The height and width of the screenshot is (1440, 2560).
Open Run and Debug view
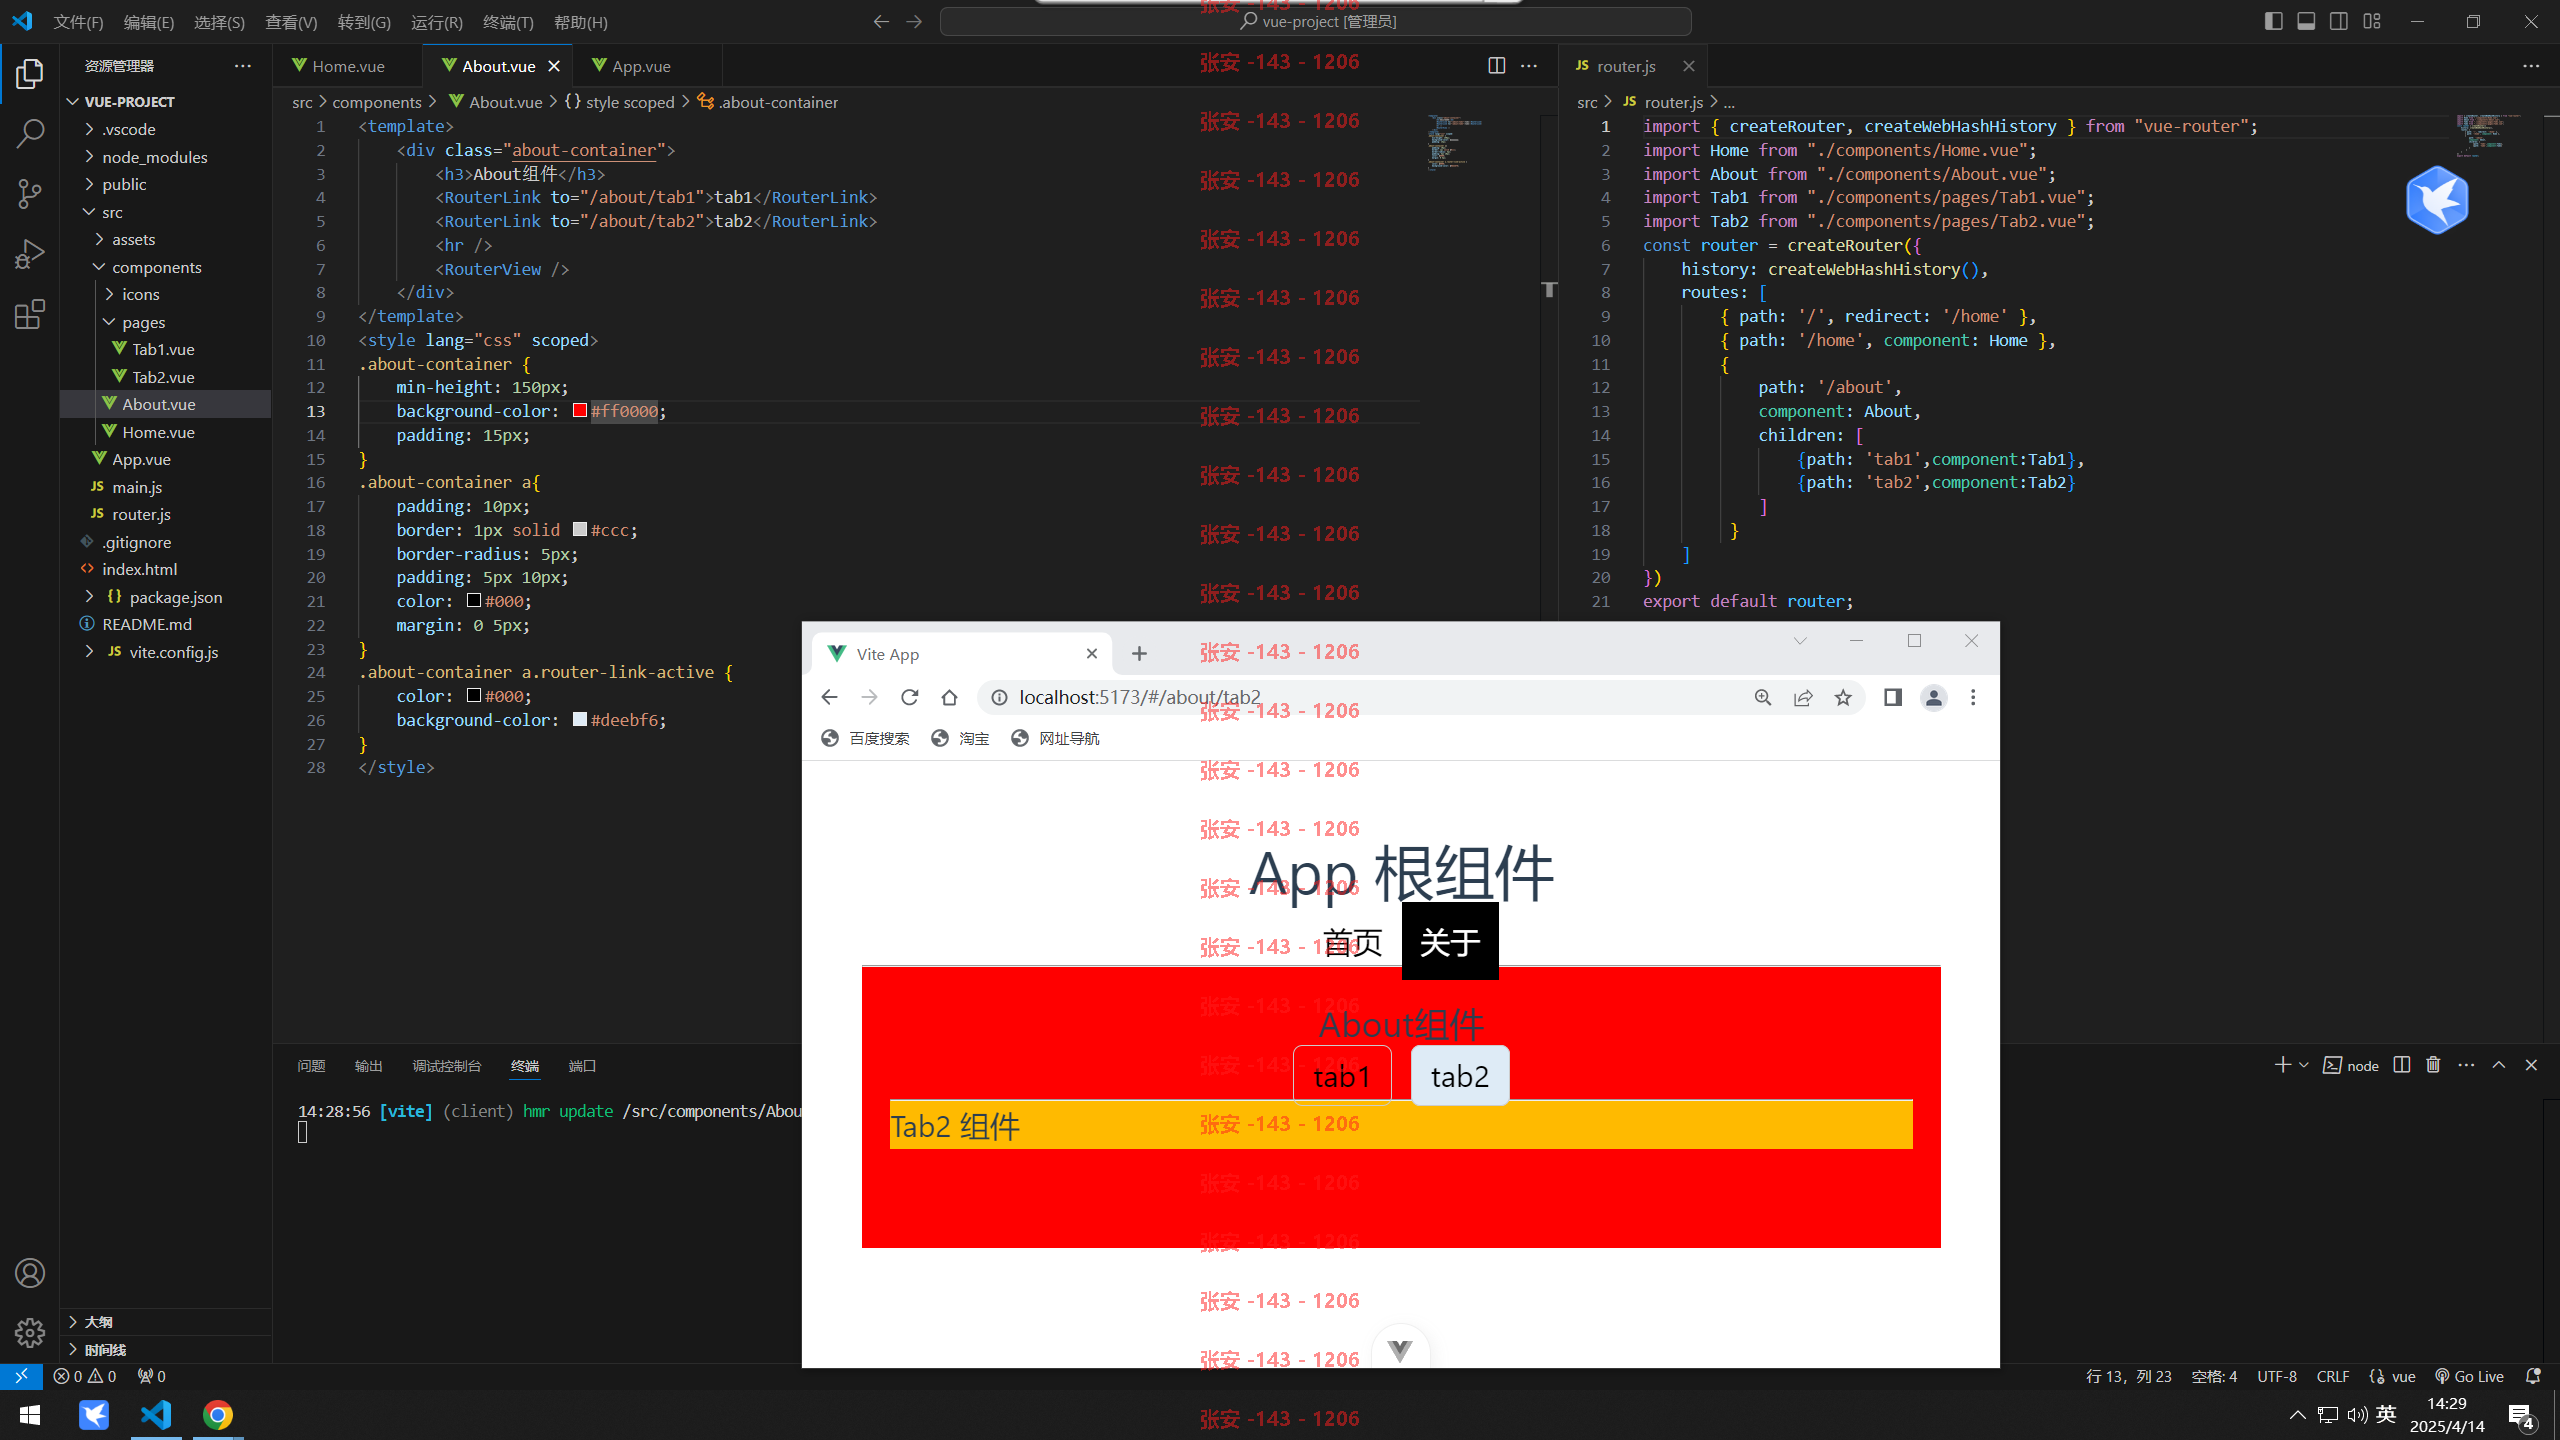click(x=30, y=254)
